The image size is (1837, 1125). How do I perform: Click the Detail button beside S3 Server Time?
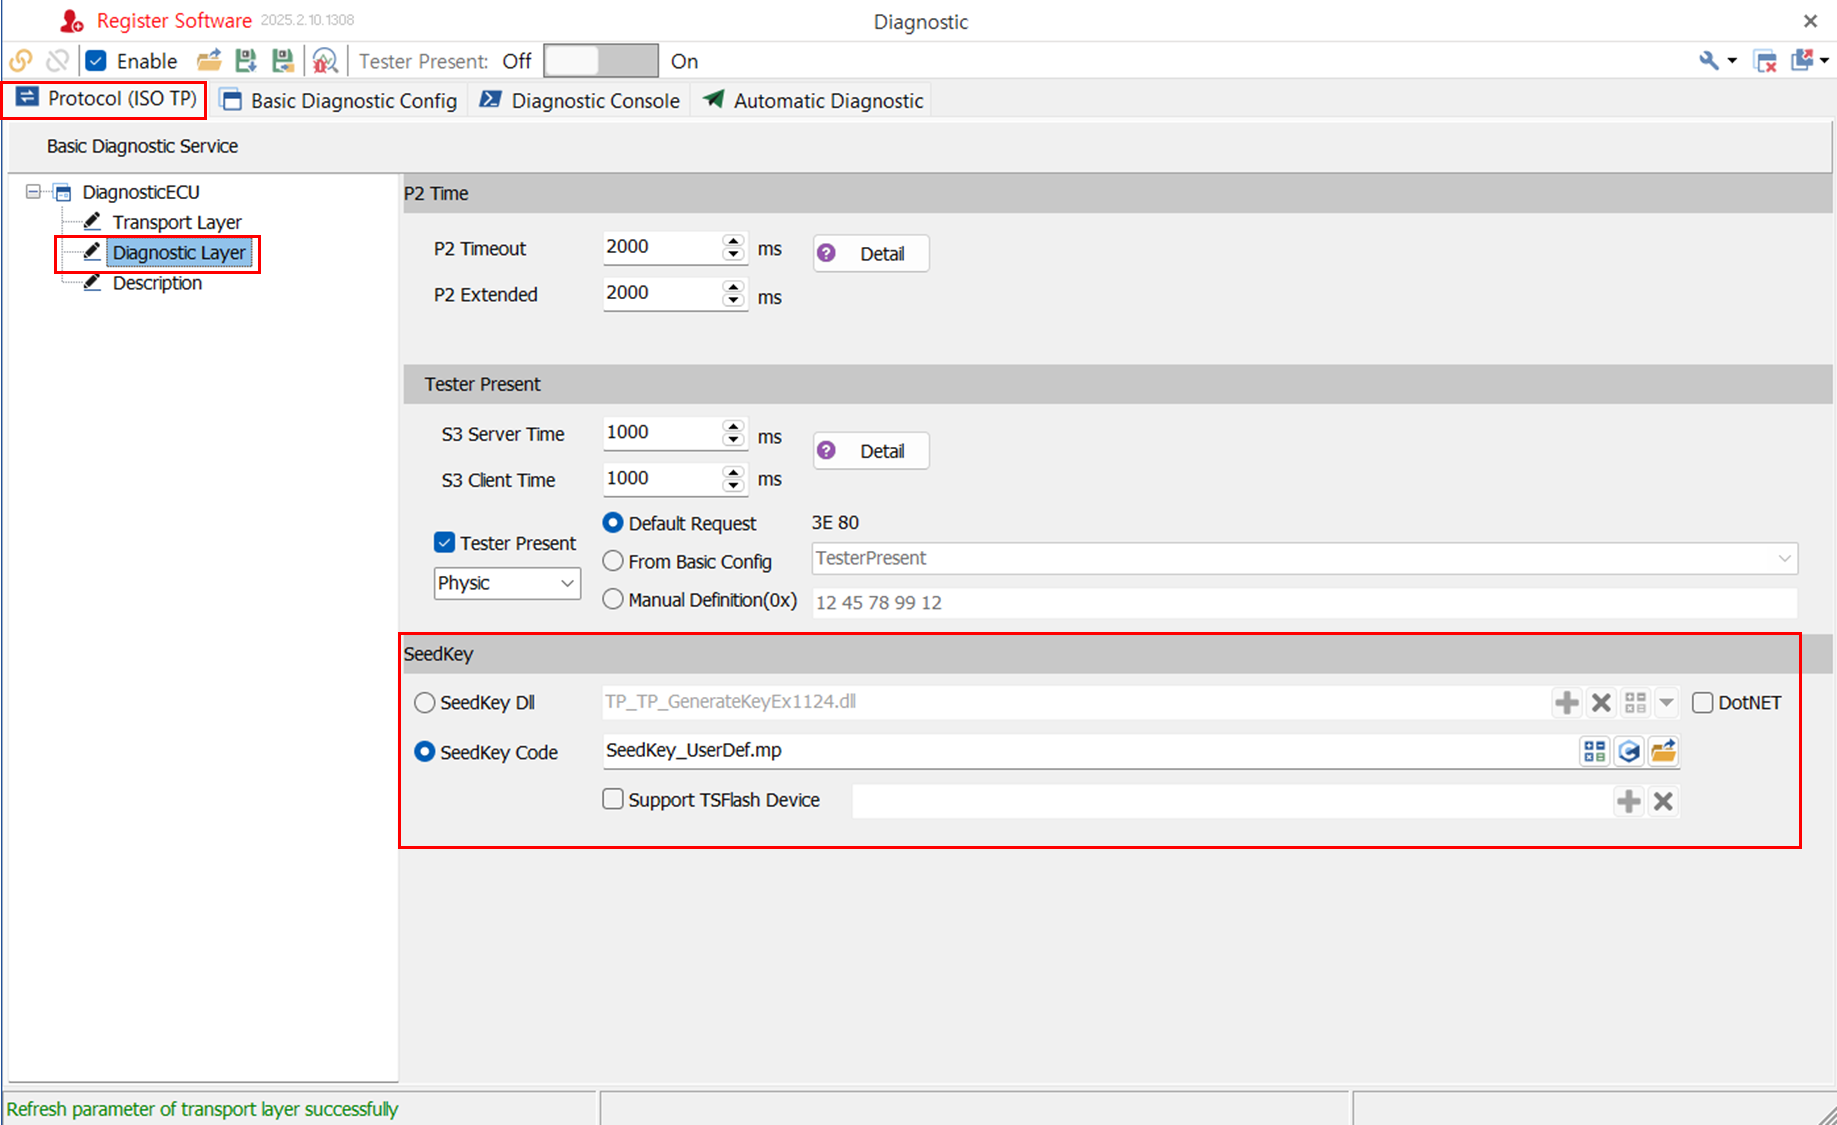(871, 450)
